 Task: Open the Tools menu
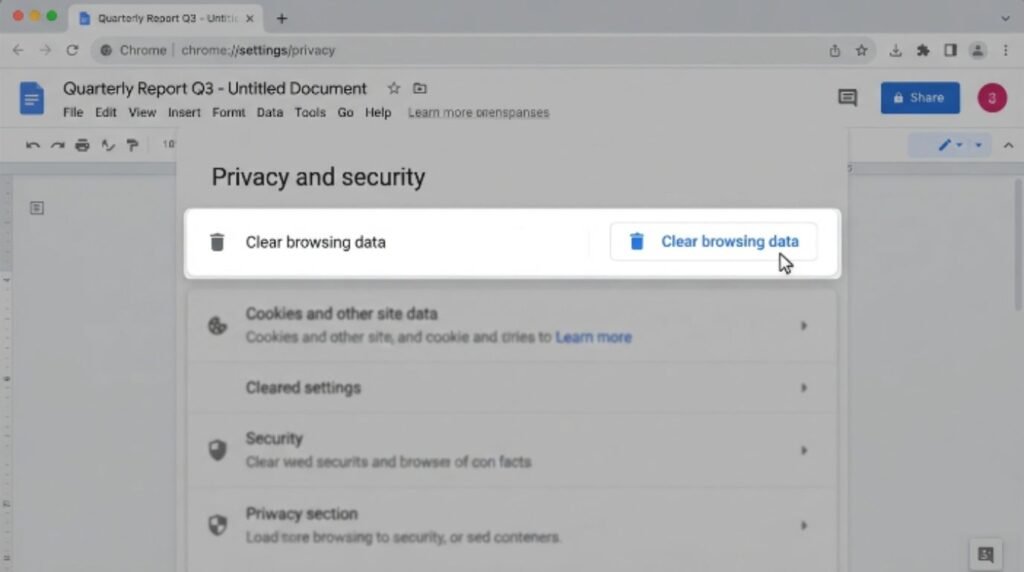tap(310, 112)
